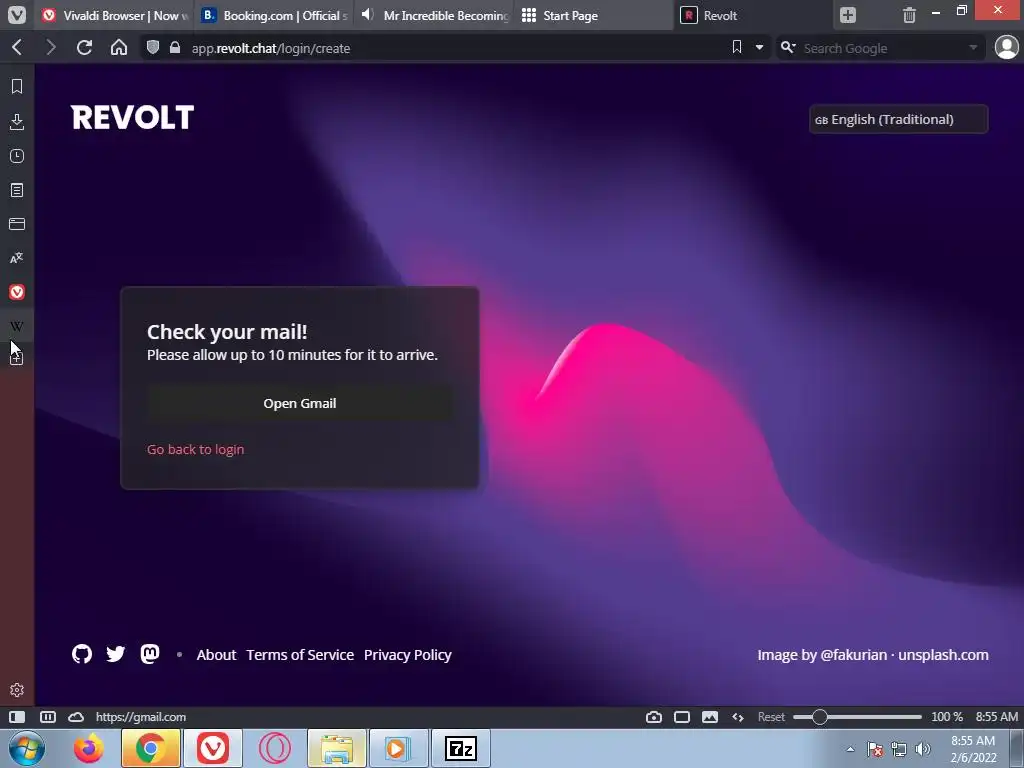Open Terms of Service link
Image resolution: width=1024 pixels, height=768 pixels.
(x=300, y=655)
